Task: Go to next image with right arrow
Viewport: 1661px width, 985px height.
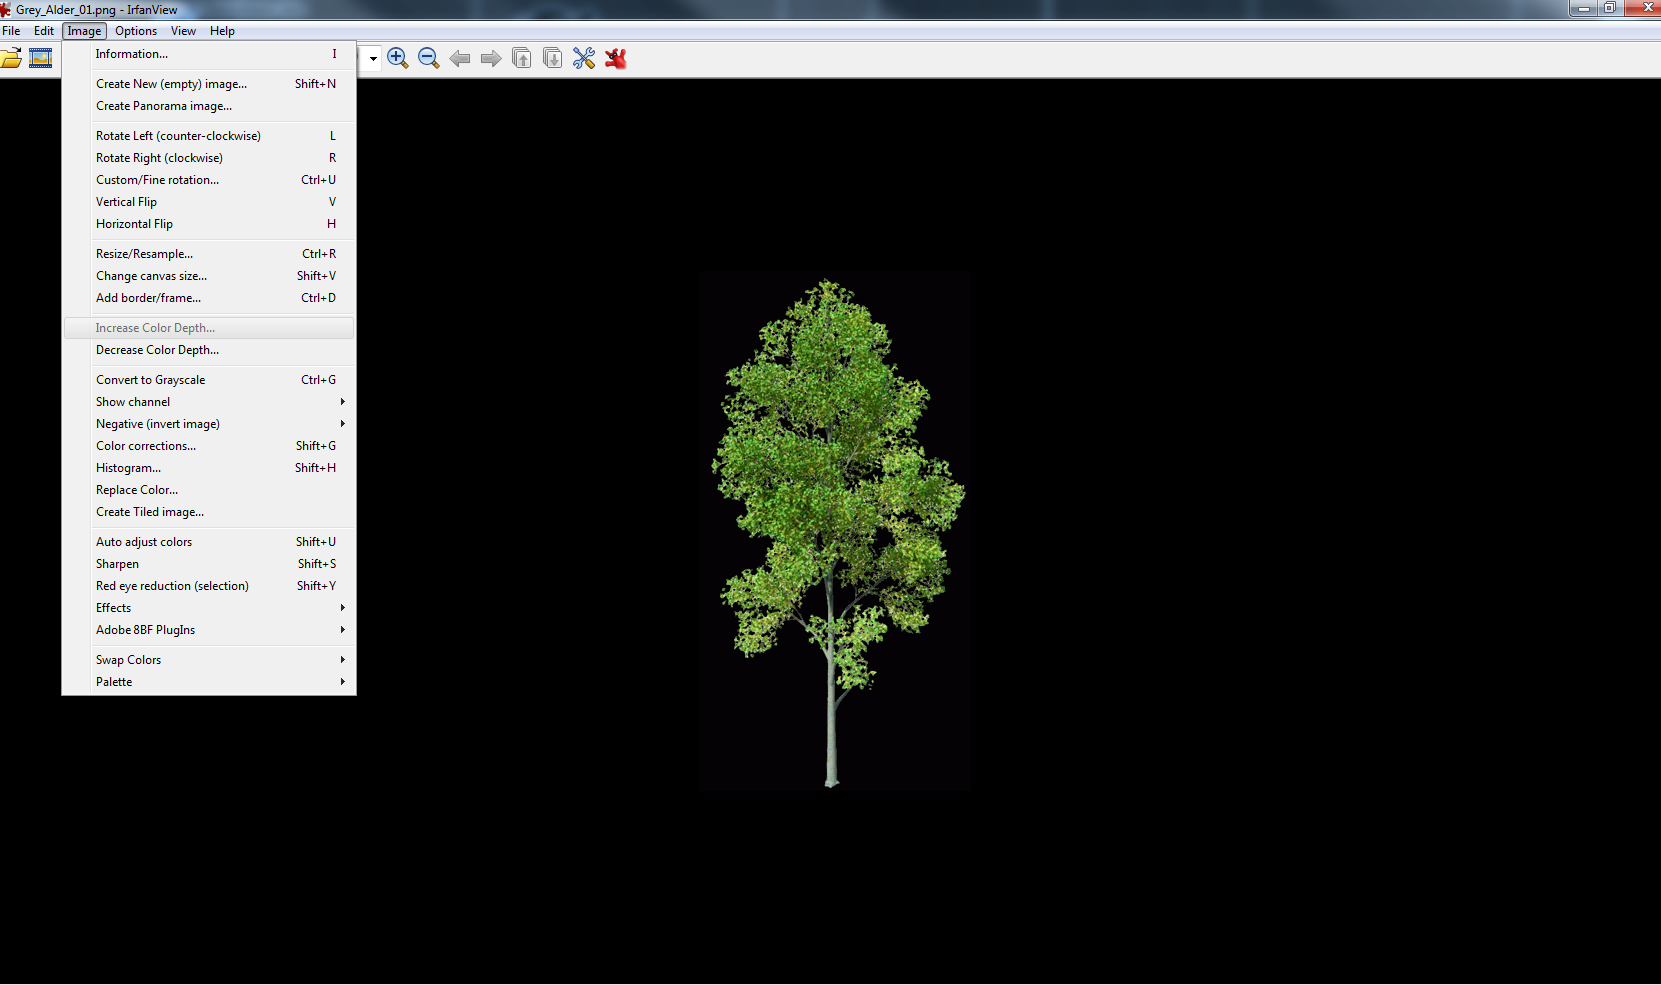Action: 491,58
